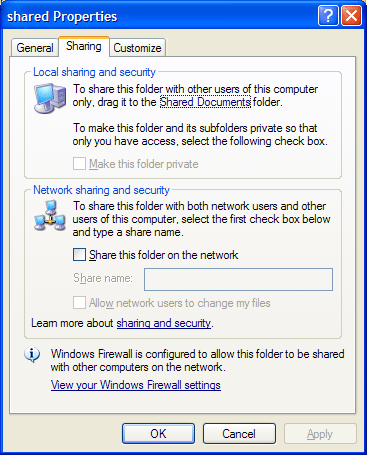Click the computer icon in Local sharing section
The image size is (367, 455).
coord(50,98)
